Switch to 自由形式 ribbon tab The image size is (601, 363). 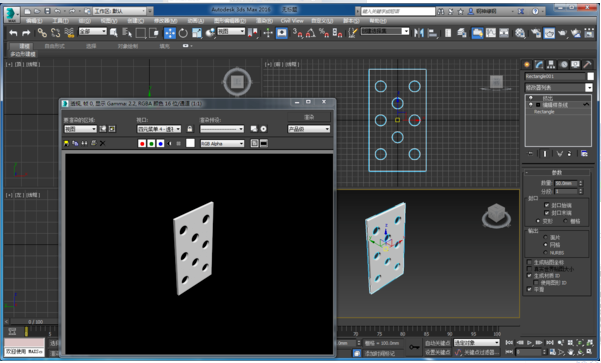point(54,46)
